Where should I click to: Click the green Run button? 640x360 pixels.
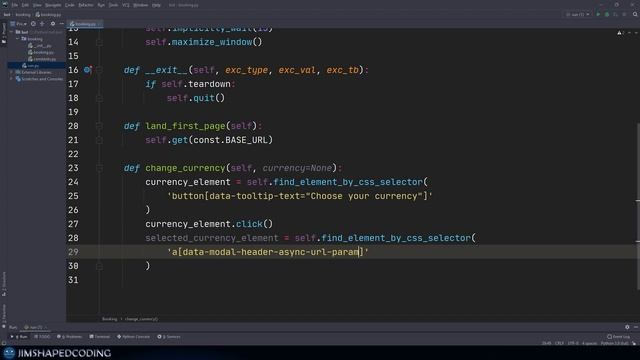(598, 15)
